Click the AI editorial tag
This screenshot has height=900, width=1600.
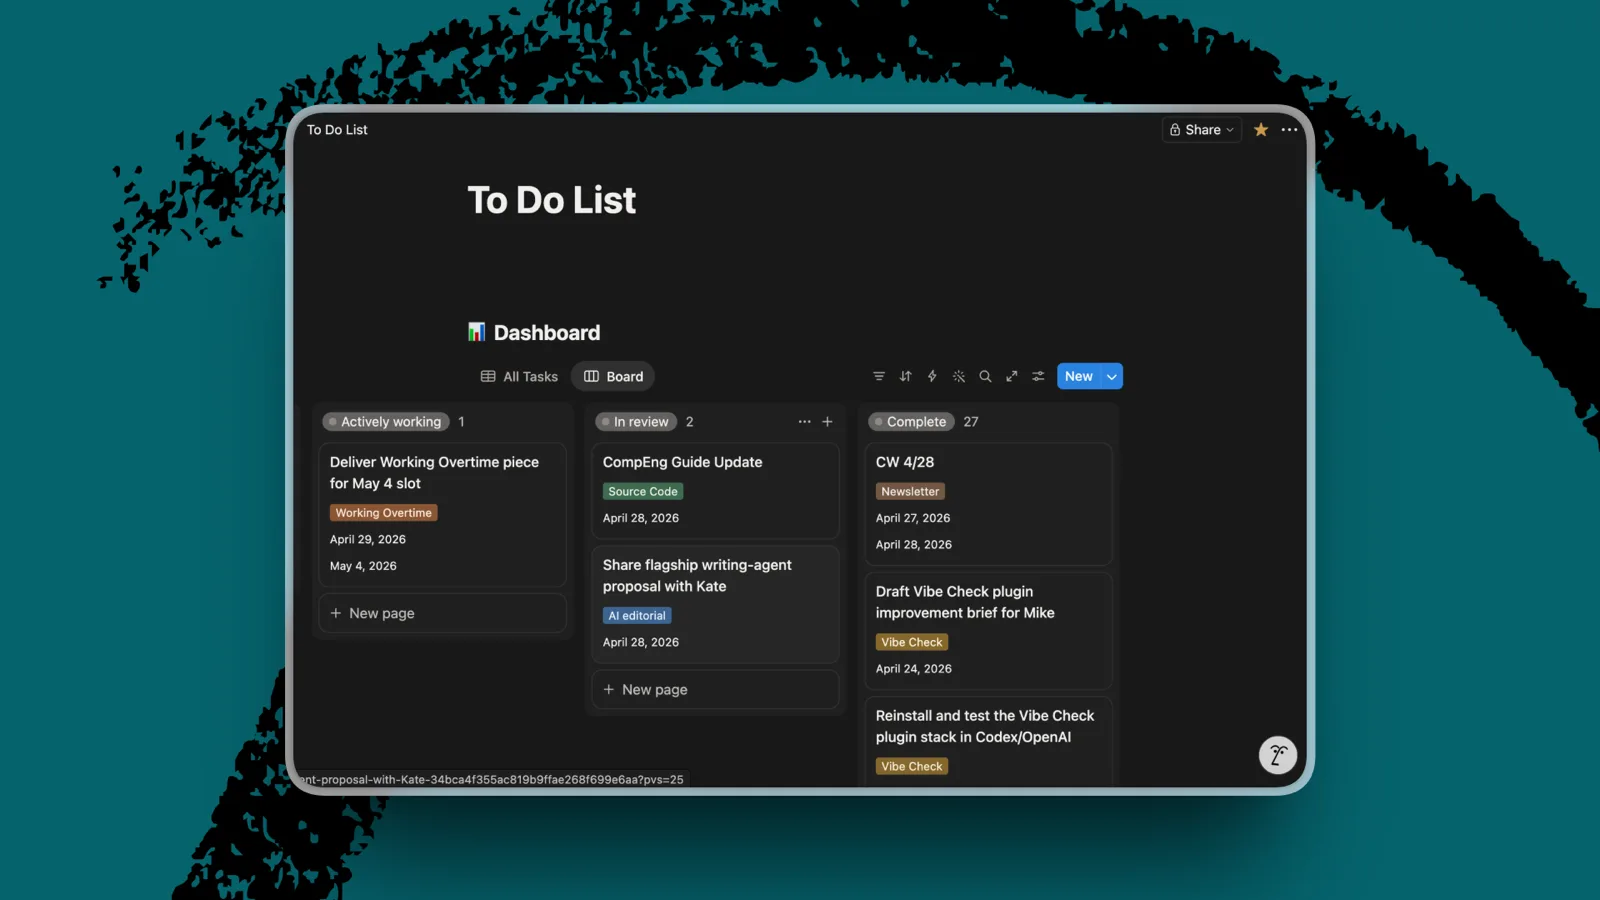pos(637,616)
